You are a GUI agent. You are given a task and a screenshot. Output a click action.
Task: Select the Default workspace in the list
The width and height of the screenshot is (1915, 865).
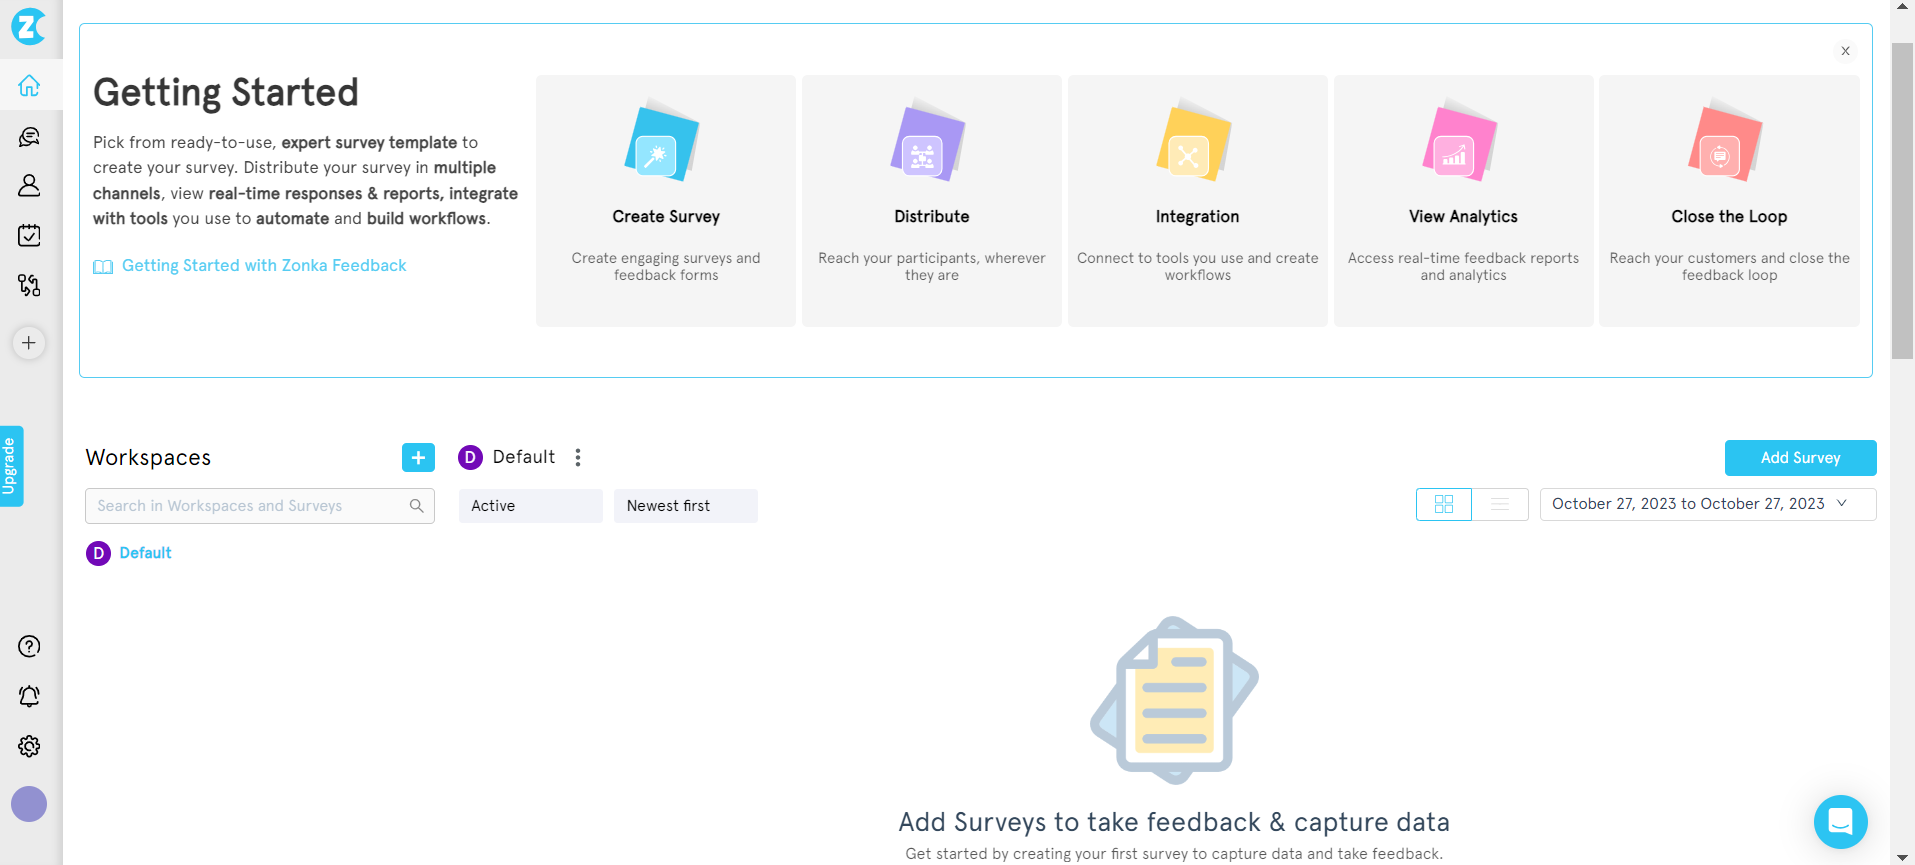point(145,553)
